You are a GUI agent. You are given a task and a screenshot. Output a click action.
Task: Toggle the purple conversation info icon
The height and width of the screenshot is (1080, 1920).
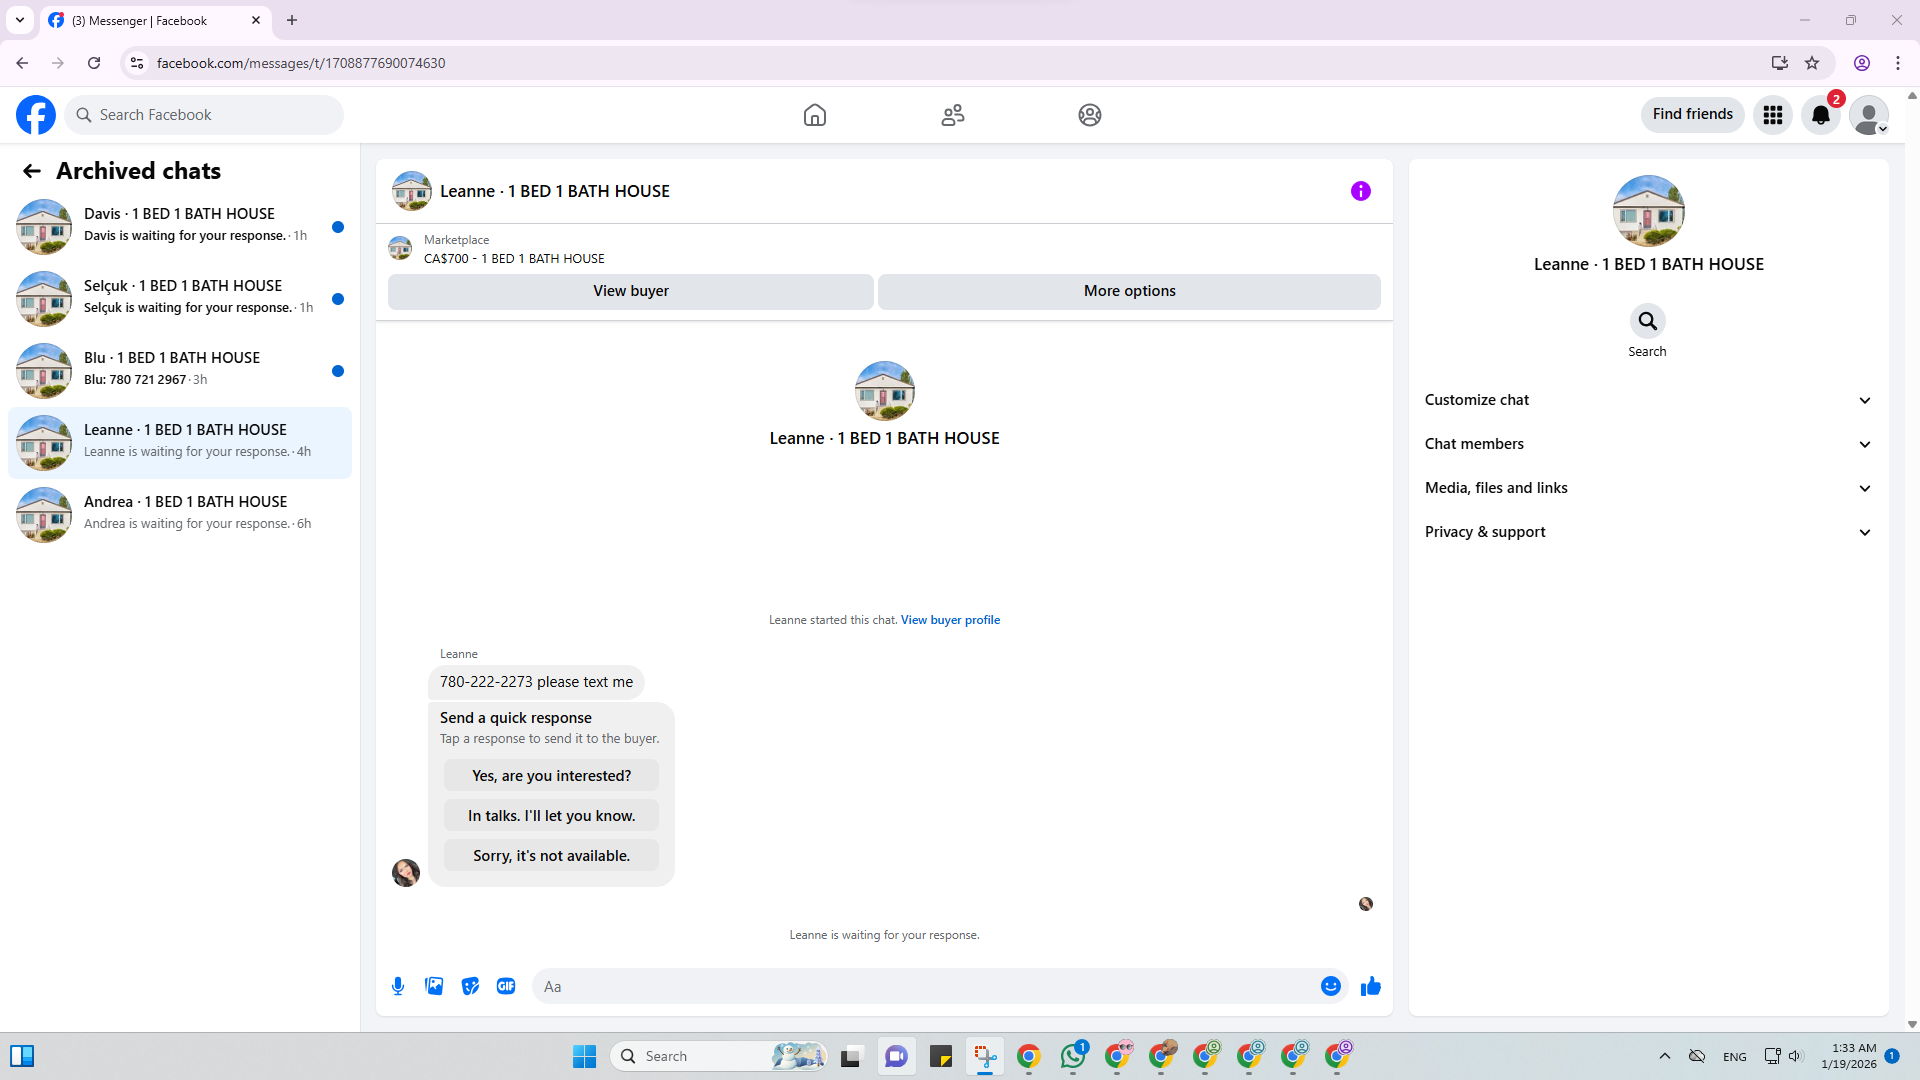(1360, 191)
